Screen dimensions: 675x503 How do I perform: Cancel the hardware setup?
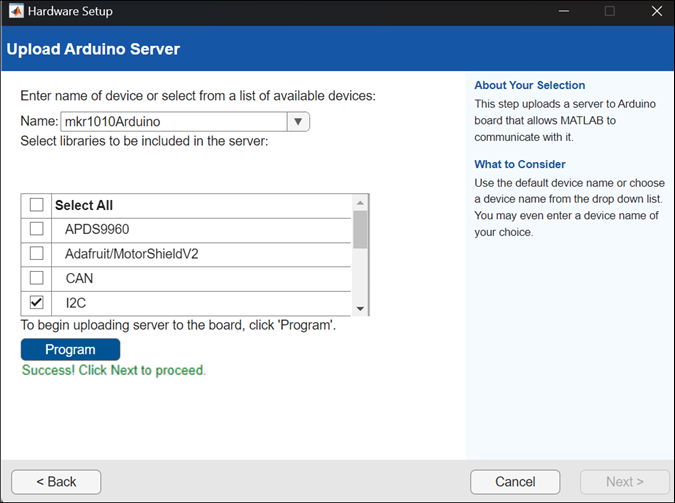[514, 481]
